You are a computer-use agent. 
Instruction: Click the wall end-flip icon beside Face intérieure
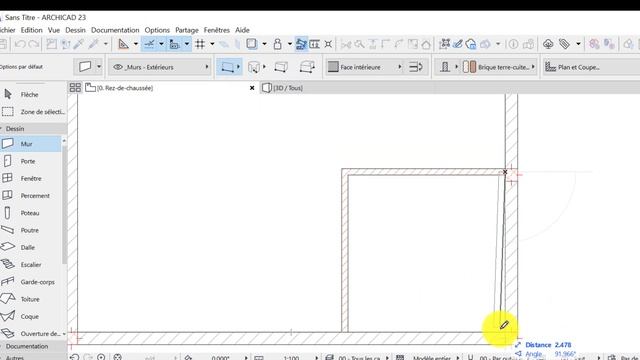(x=416, y=67)
